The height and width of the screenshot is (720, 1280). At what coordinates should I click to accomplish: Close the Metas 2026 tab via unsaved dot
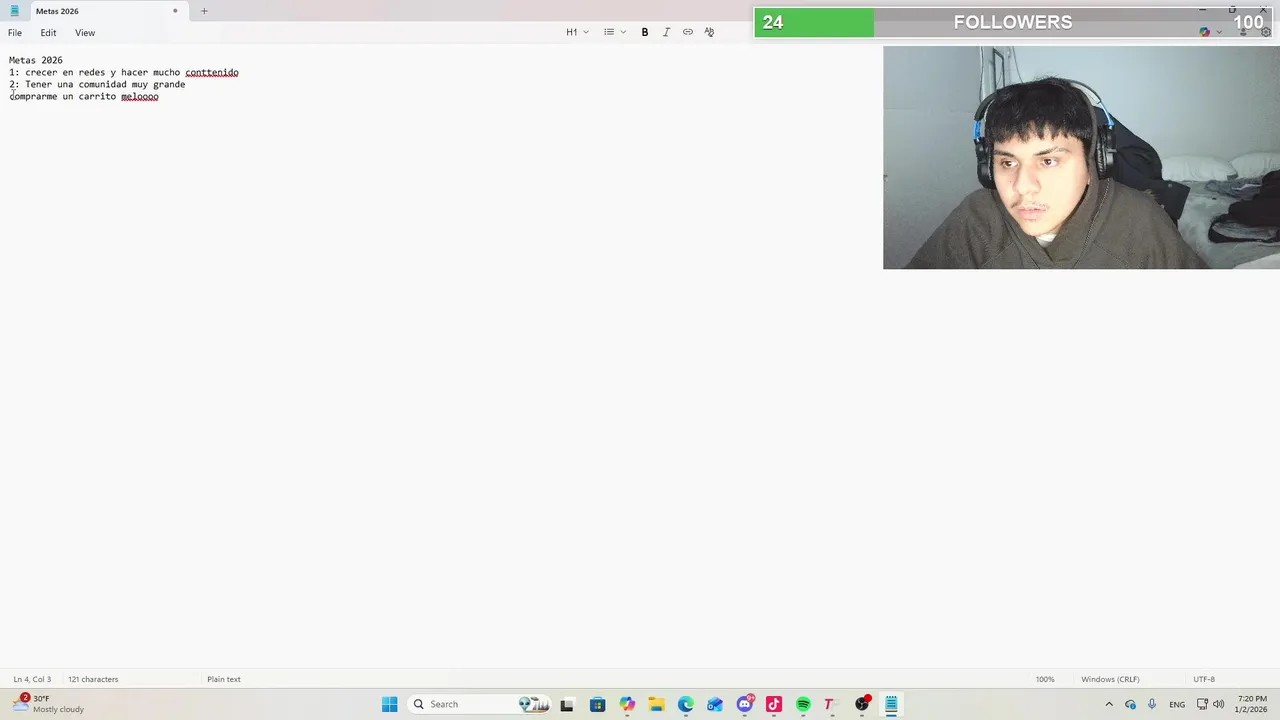point(175,11)
